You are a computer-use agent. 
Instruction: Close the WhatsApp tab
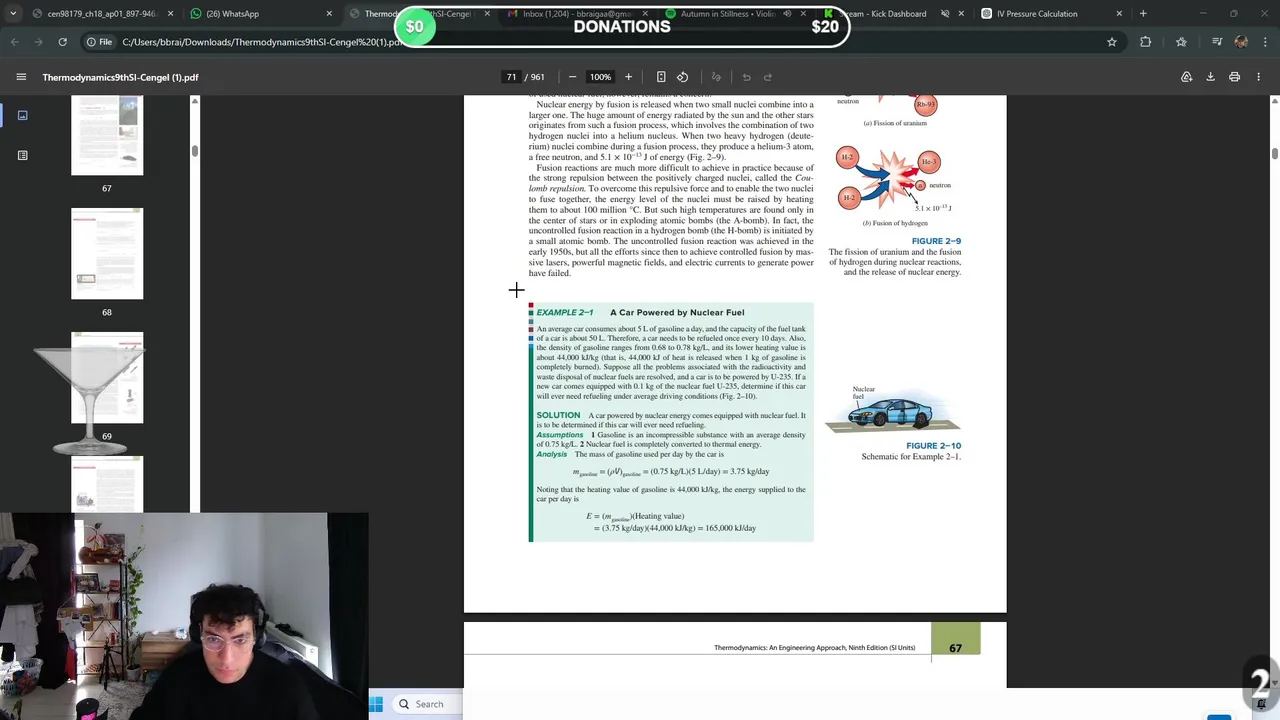coord(329,14)
